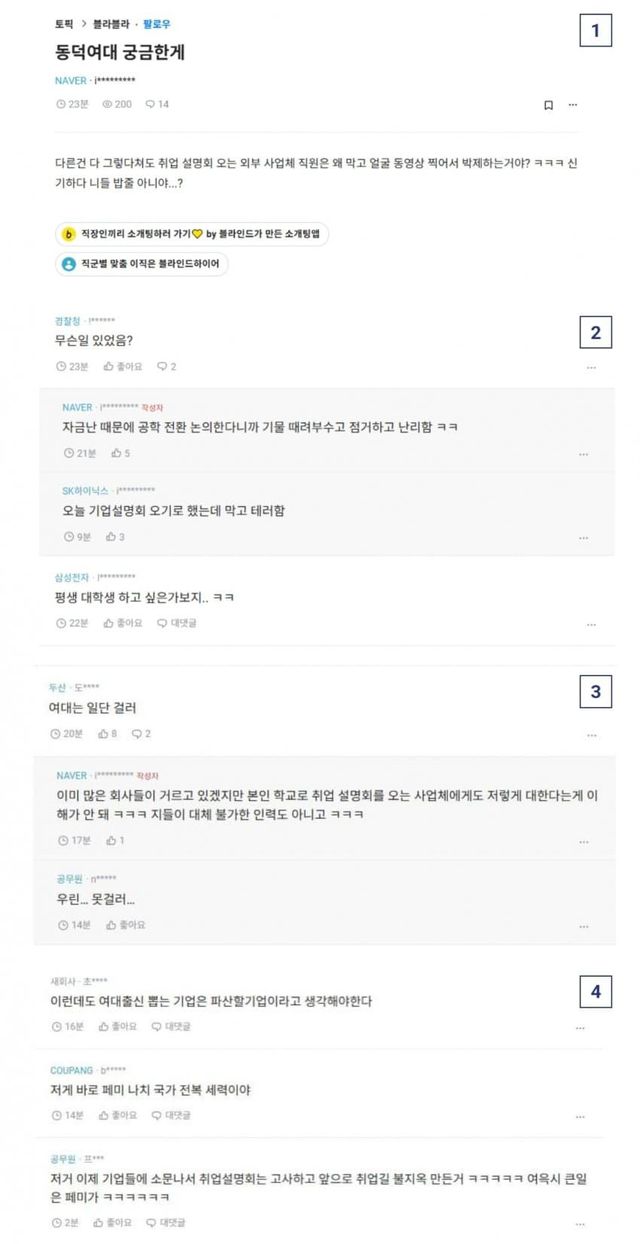This screenshot has width=640, height=1244.
Task: Click the 팔로우 link
Action: tap(156, 24)
